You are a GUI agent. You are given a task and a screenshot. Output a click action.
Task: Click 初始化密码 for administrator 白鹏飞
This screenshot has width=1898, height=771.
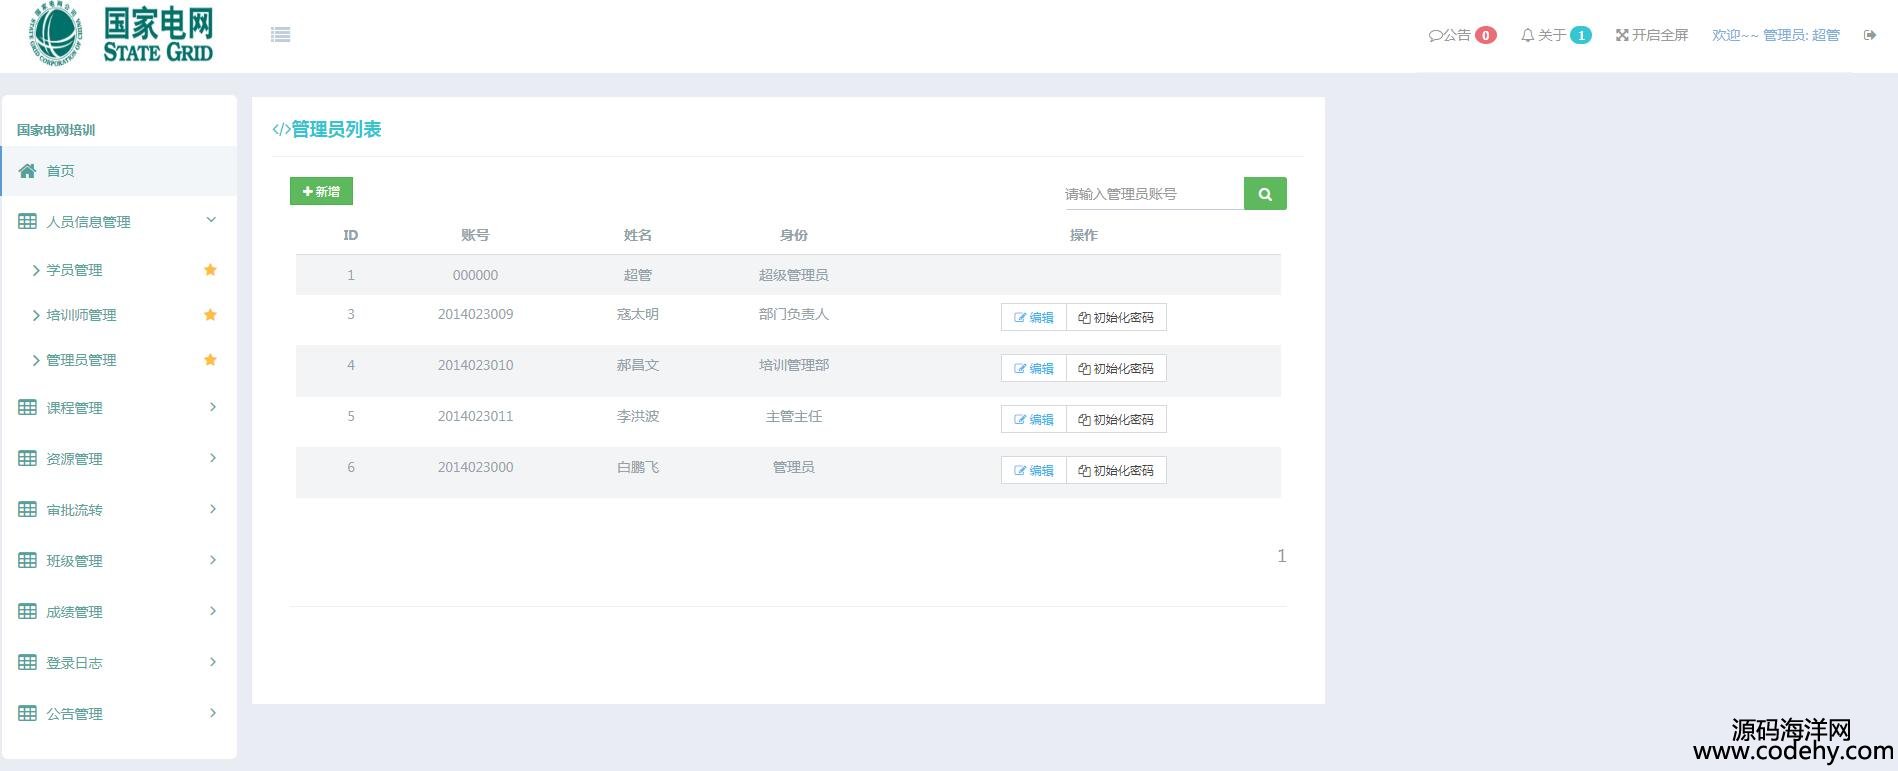tap(1116, 470)
